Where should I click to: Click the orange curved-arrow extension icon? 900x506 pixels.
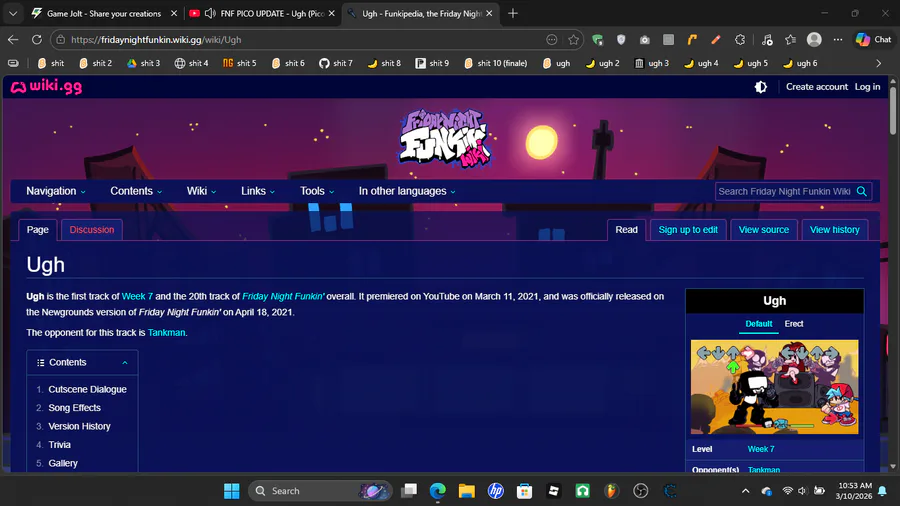[x=692, y=40]
